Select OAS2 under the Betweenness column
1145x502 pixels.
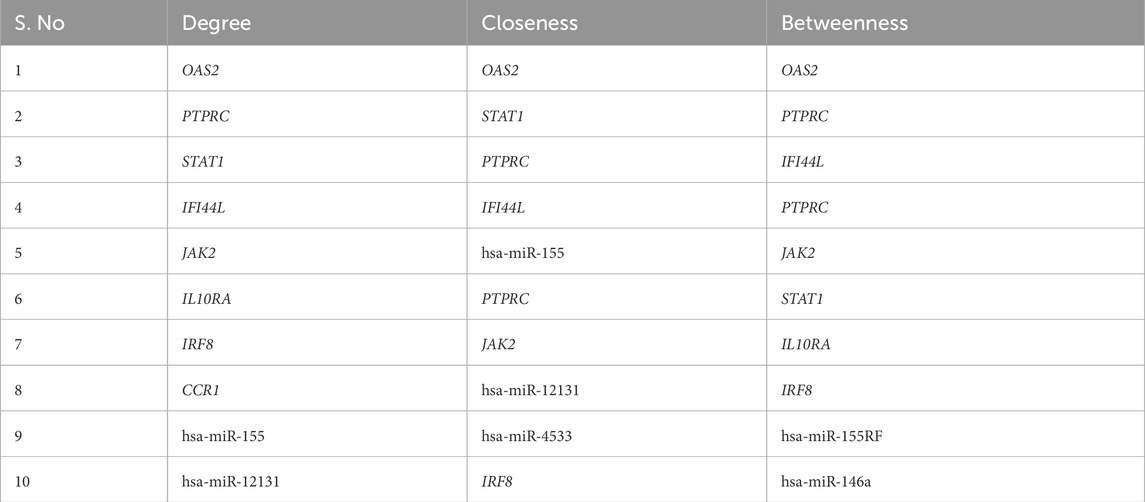(803, 70)
